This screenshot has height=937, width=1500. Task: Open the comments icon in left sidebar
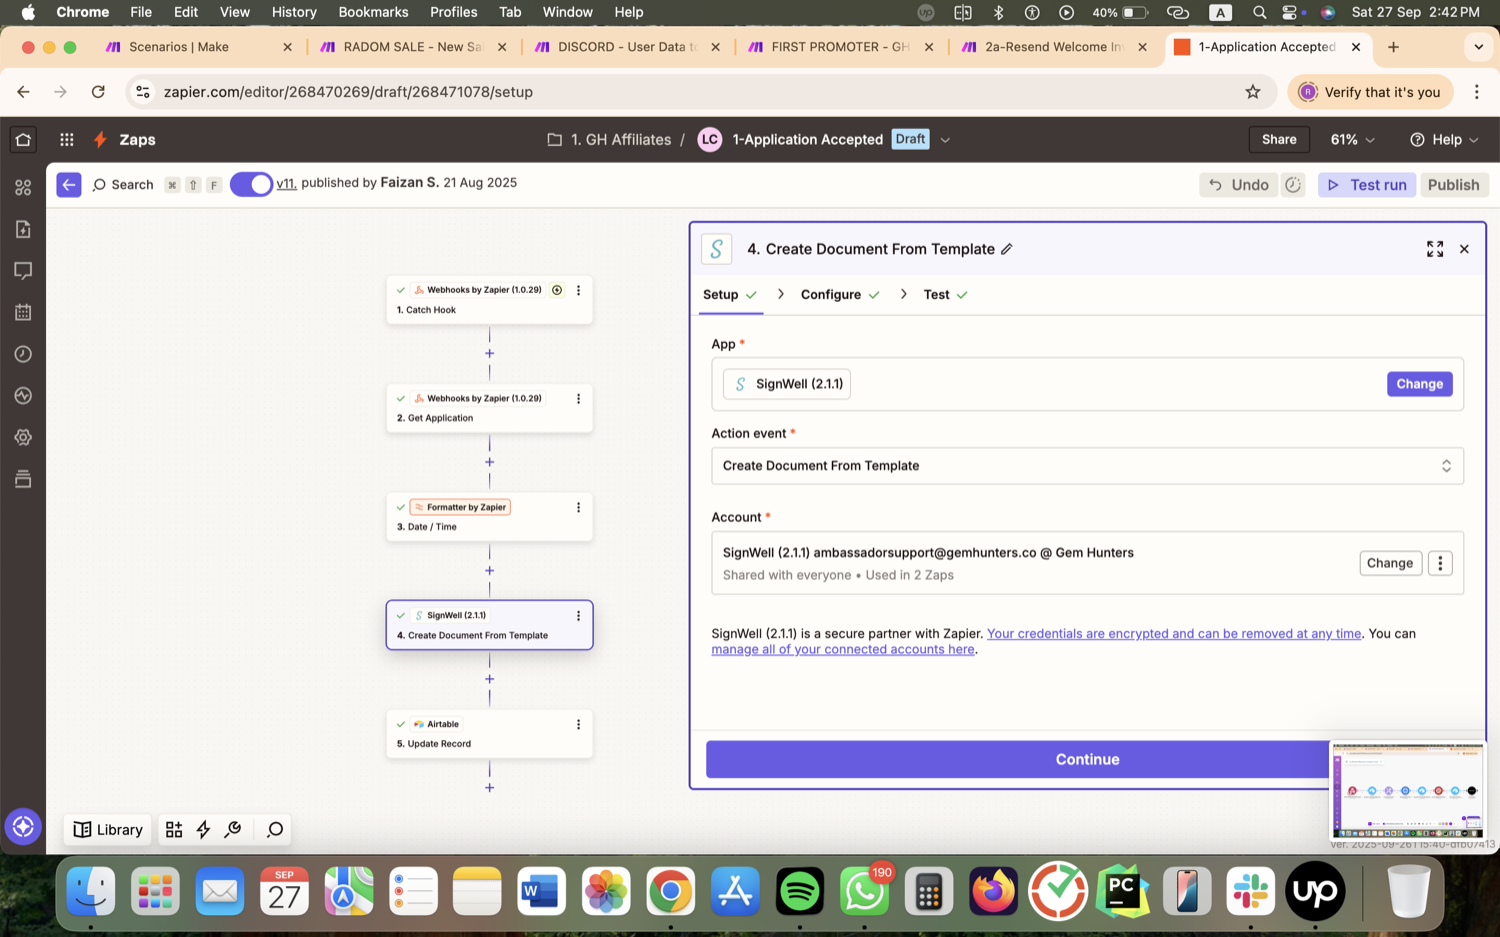pyautogui.click(x=23, y=271)
